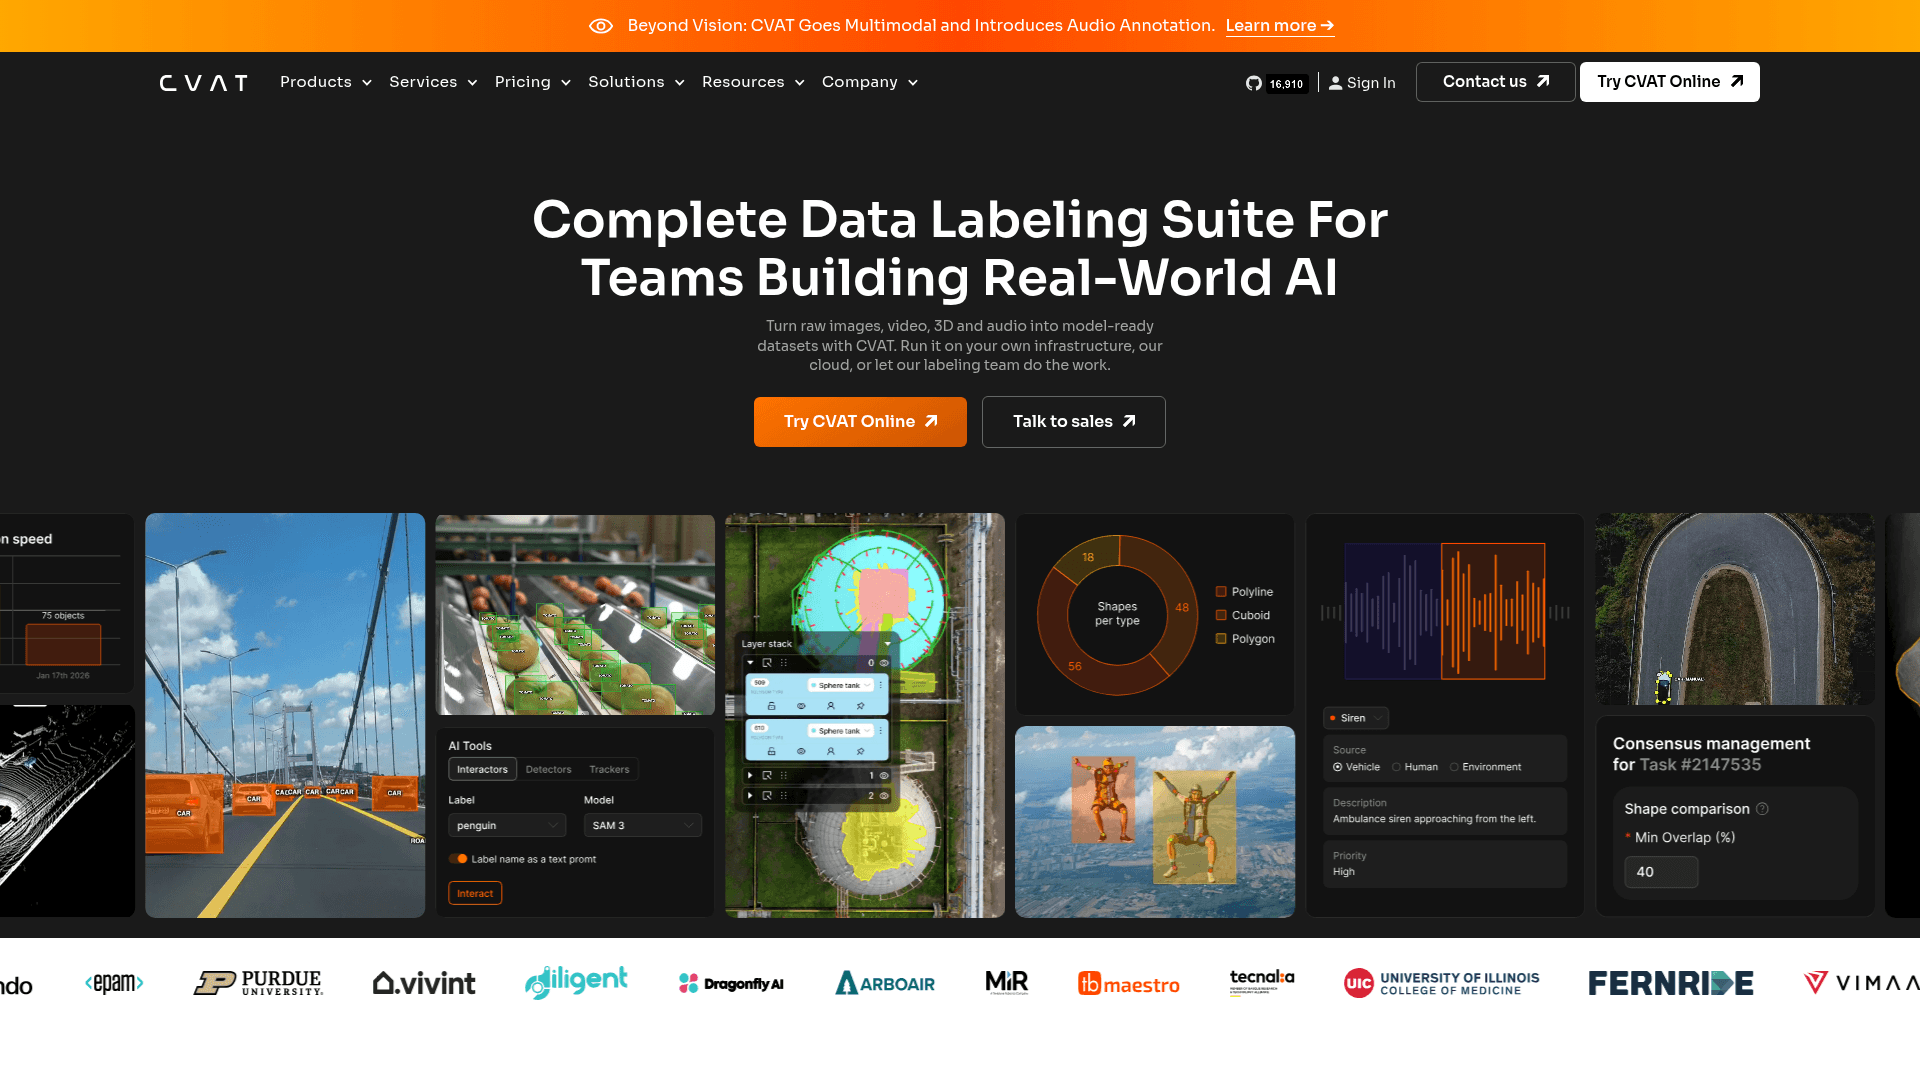The width and height of the screenshot is (1920, 1080).
Task: Click the epam logo
Action: point(114,984)
